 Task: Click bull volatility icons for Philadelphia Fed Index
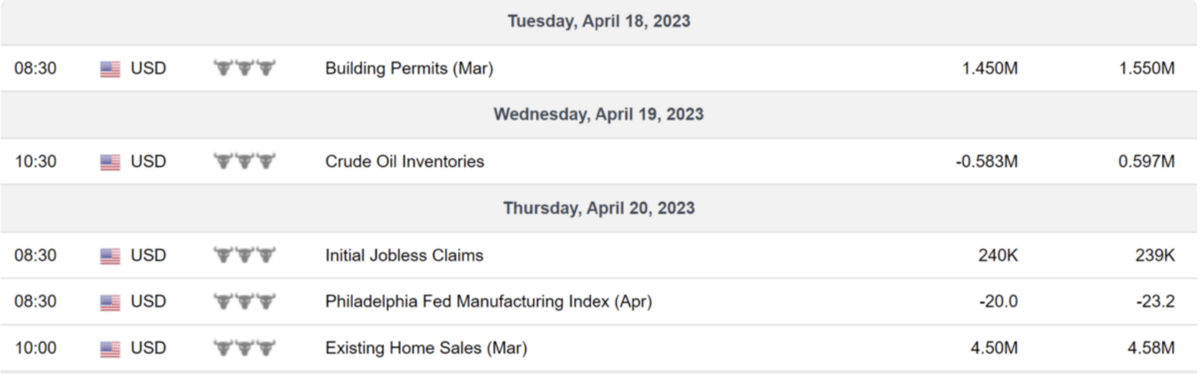coord(244,301)
